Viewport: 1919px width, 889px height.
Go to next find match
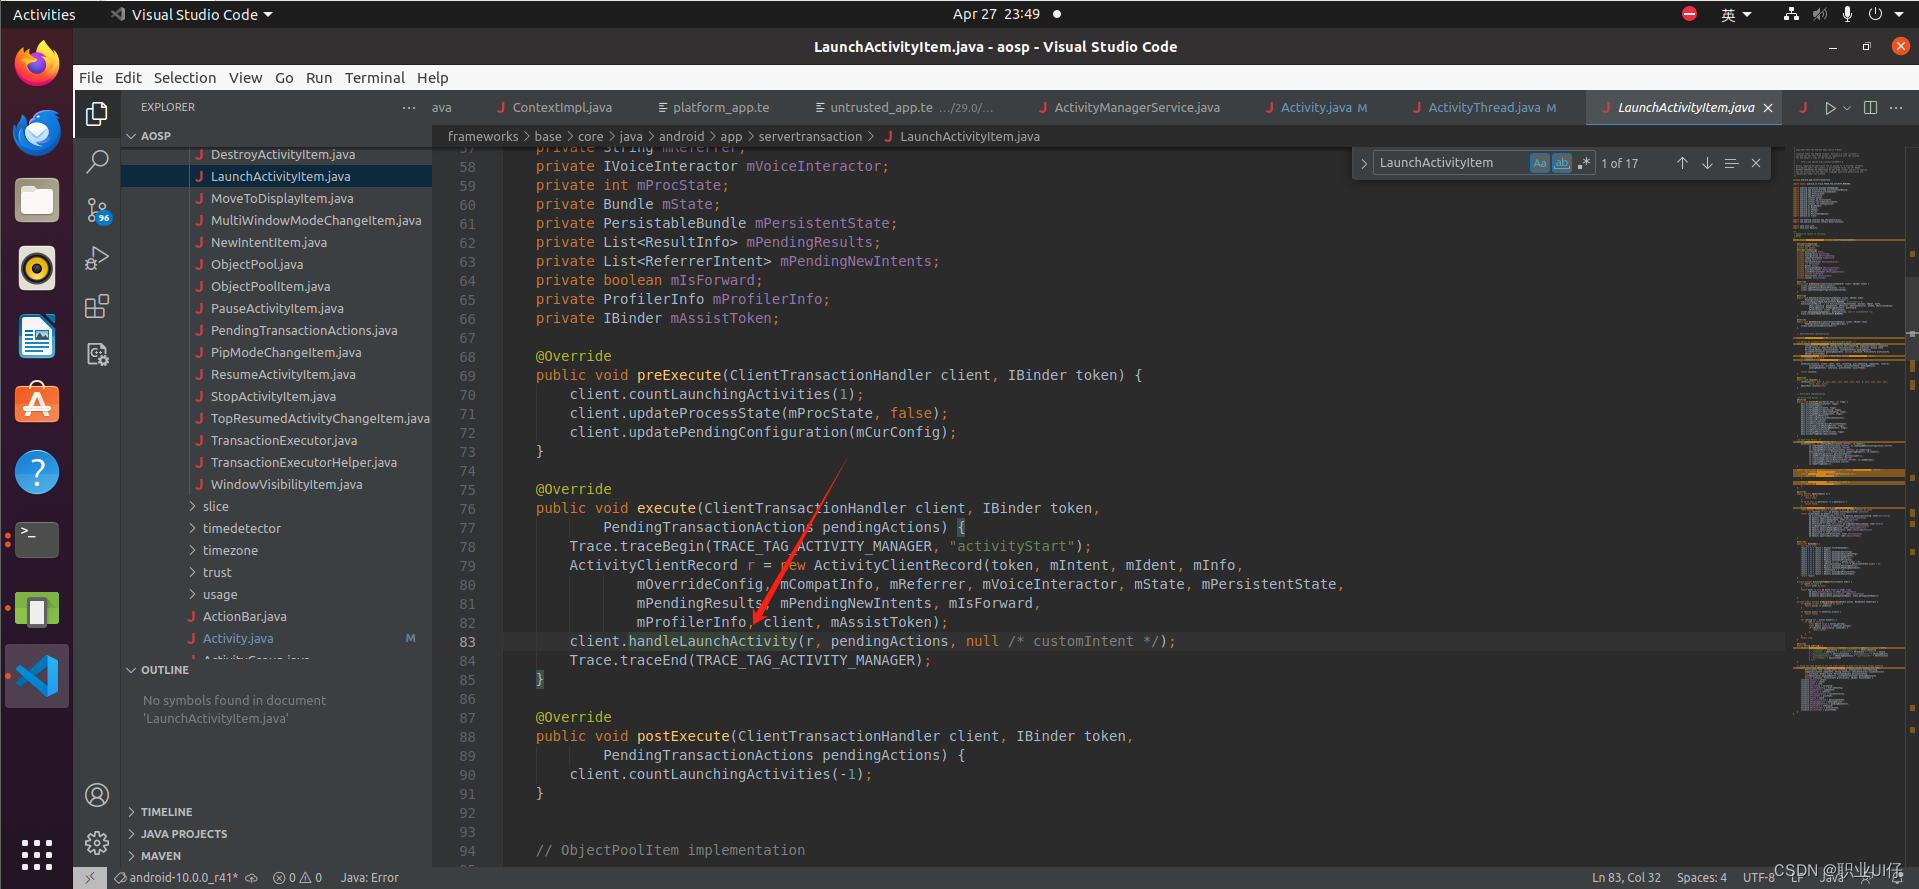pos(1707,163)
